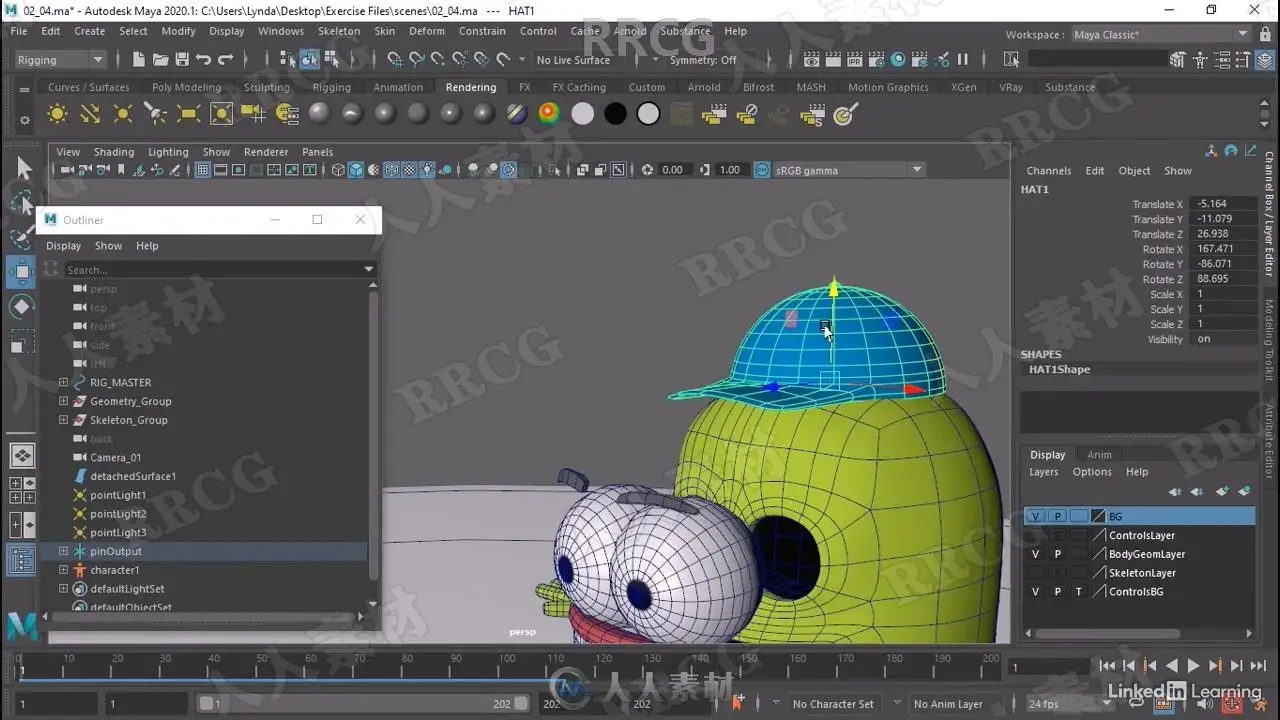Click the ambient light shelf icon

(58, 114)
